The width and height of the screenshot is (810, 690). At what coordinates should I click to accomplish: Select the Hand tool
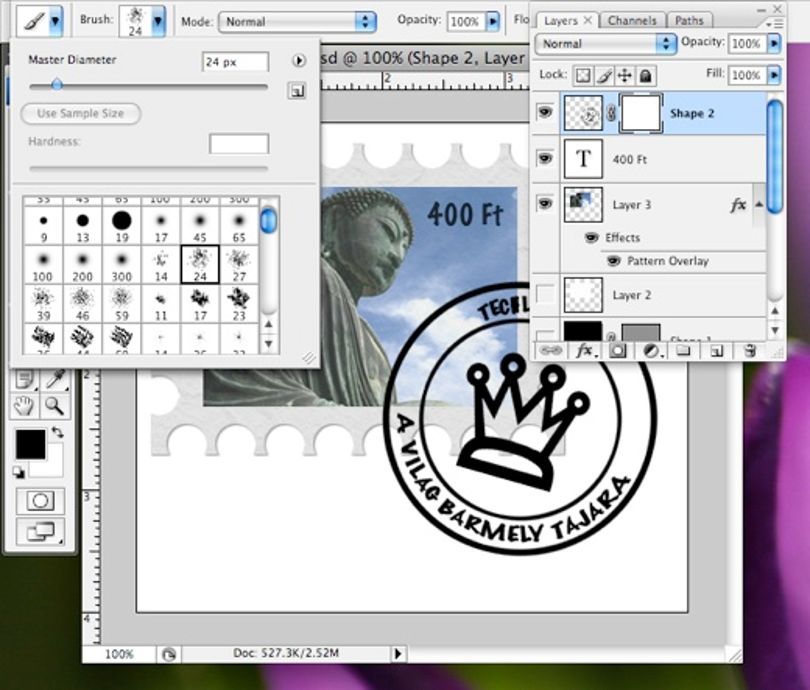[24, 406]
